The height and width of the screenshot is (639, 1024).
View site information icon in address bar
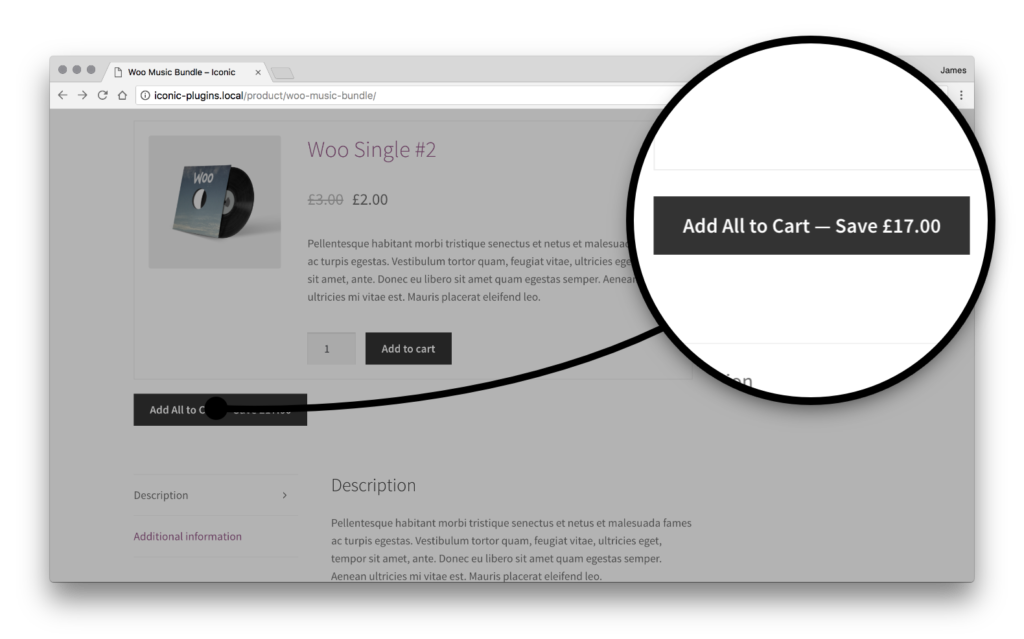click(x=145, y=96)
